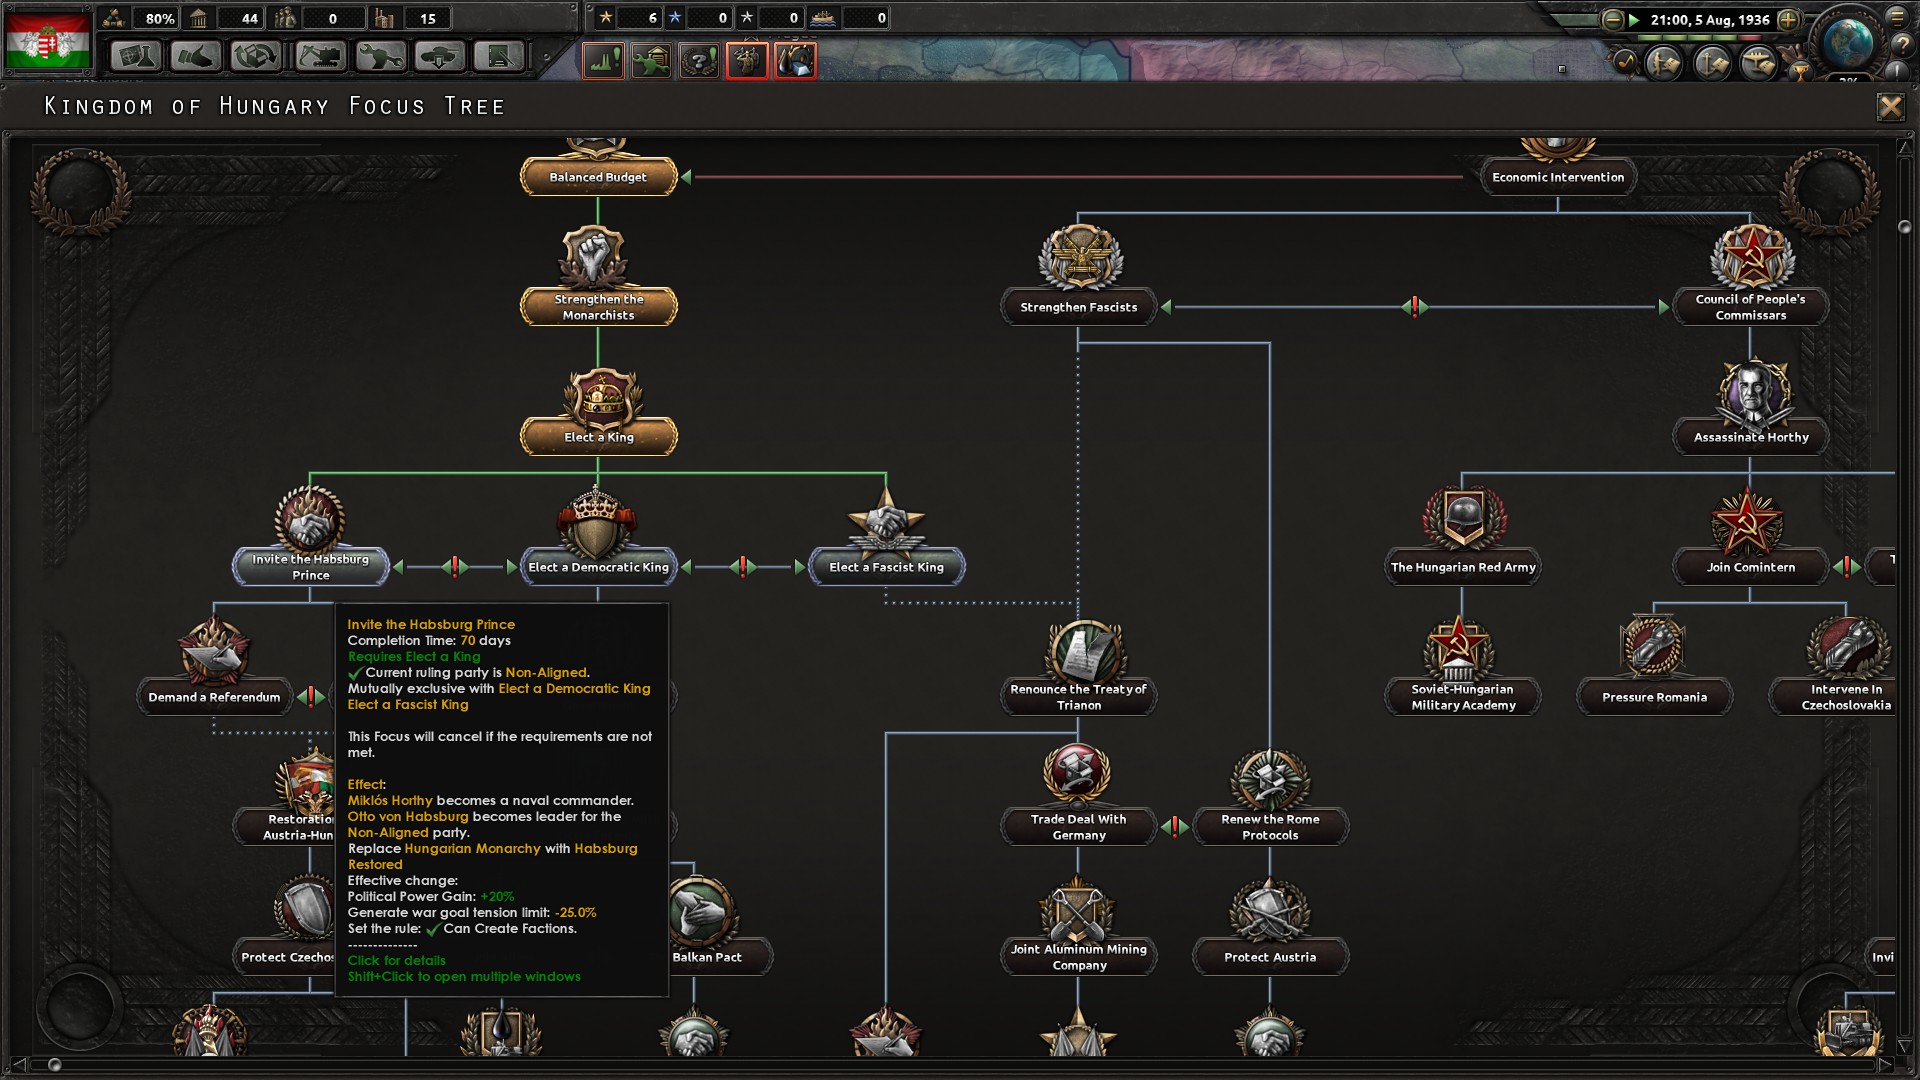Increase game speed with the plus button
The width and height of the screenshot is (1920, 1080).
[x=1788, y=19]
